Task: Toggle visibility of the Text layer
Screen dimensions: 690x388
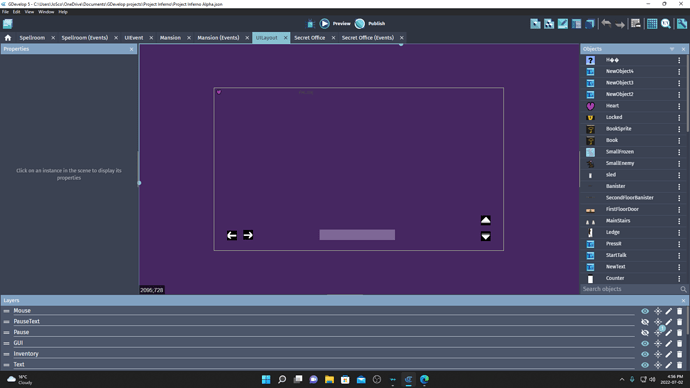Action: click(x=645, y=365)
